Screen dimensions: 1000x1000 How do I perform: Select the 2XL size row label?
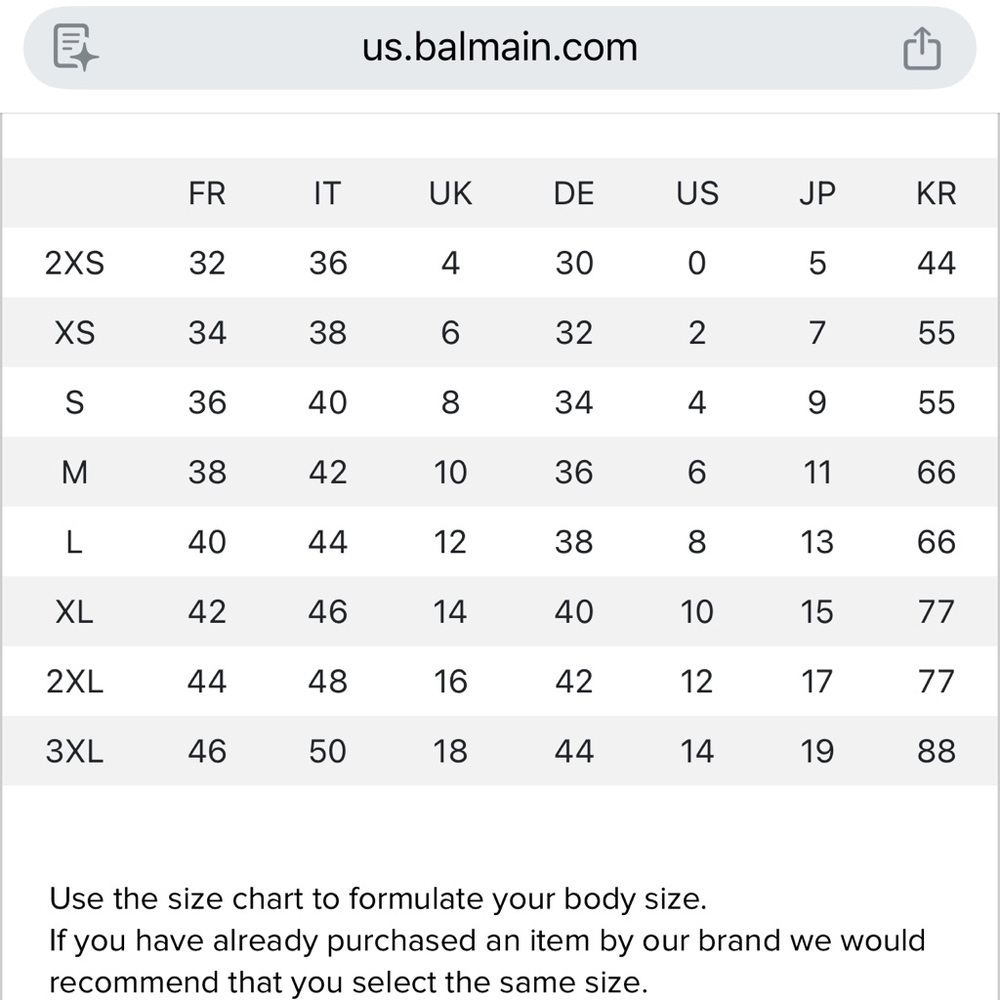(75, 682)
